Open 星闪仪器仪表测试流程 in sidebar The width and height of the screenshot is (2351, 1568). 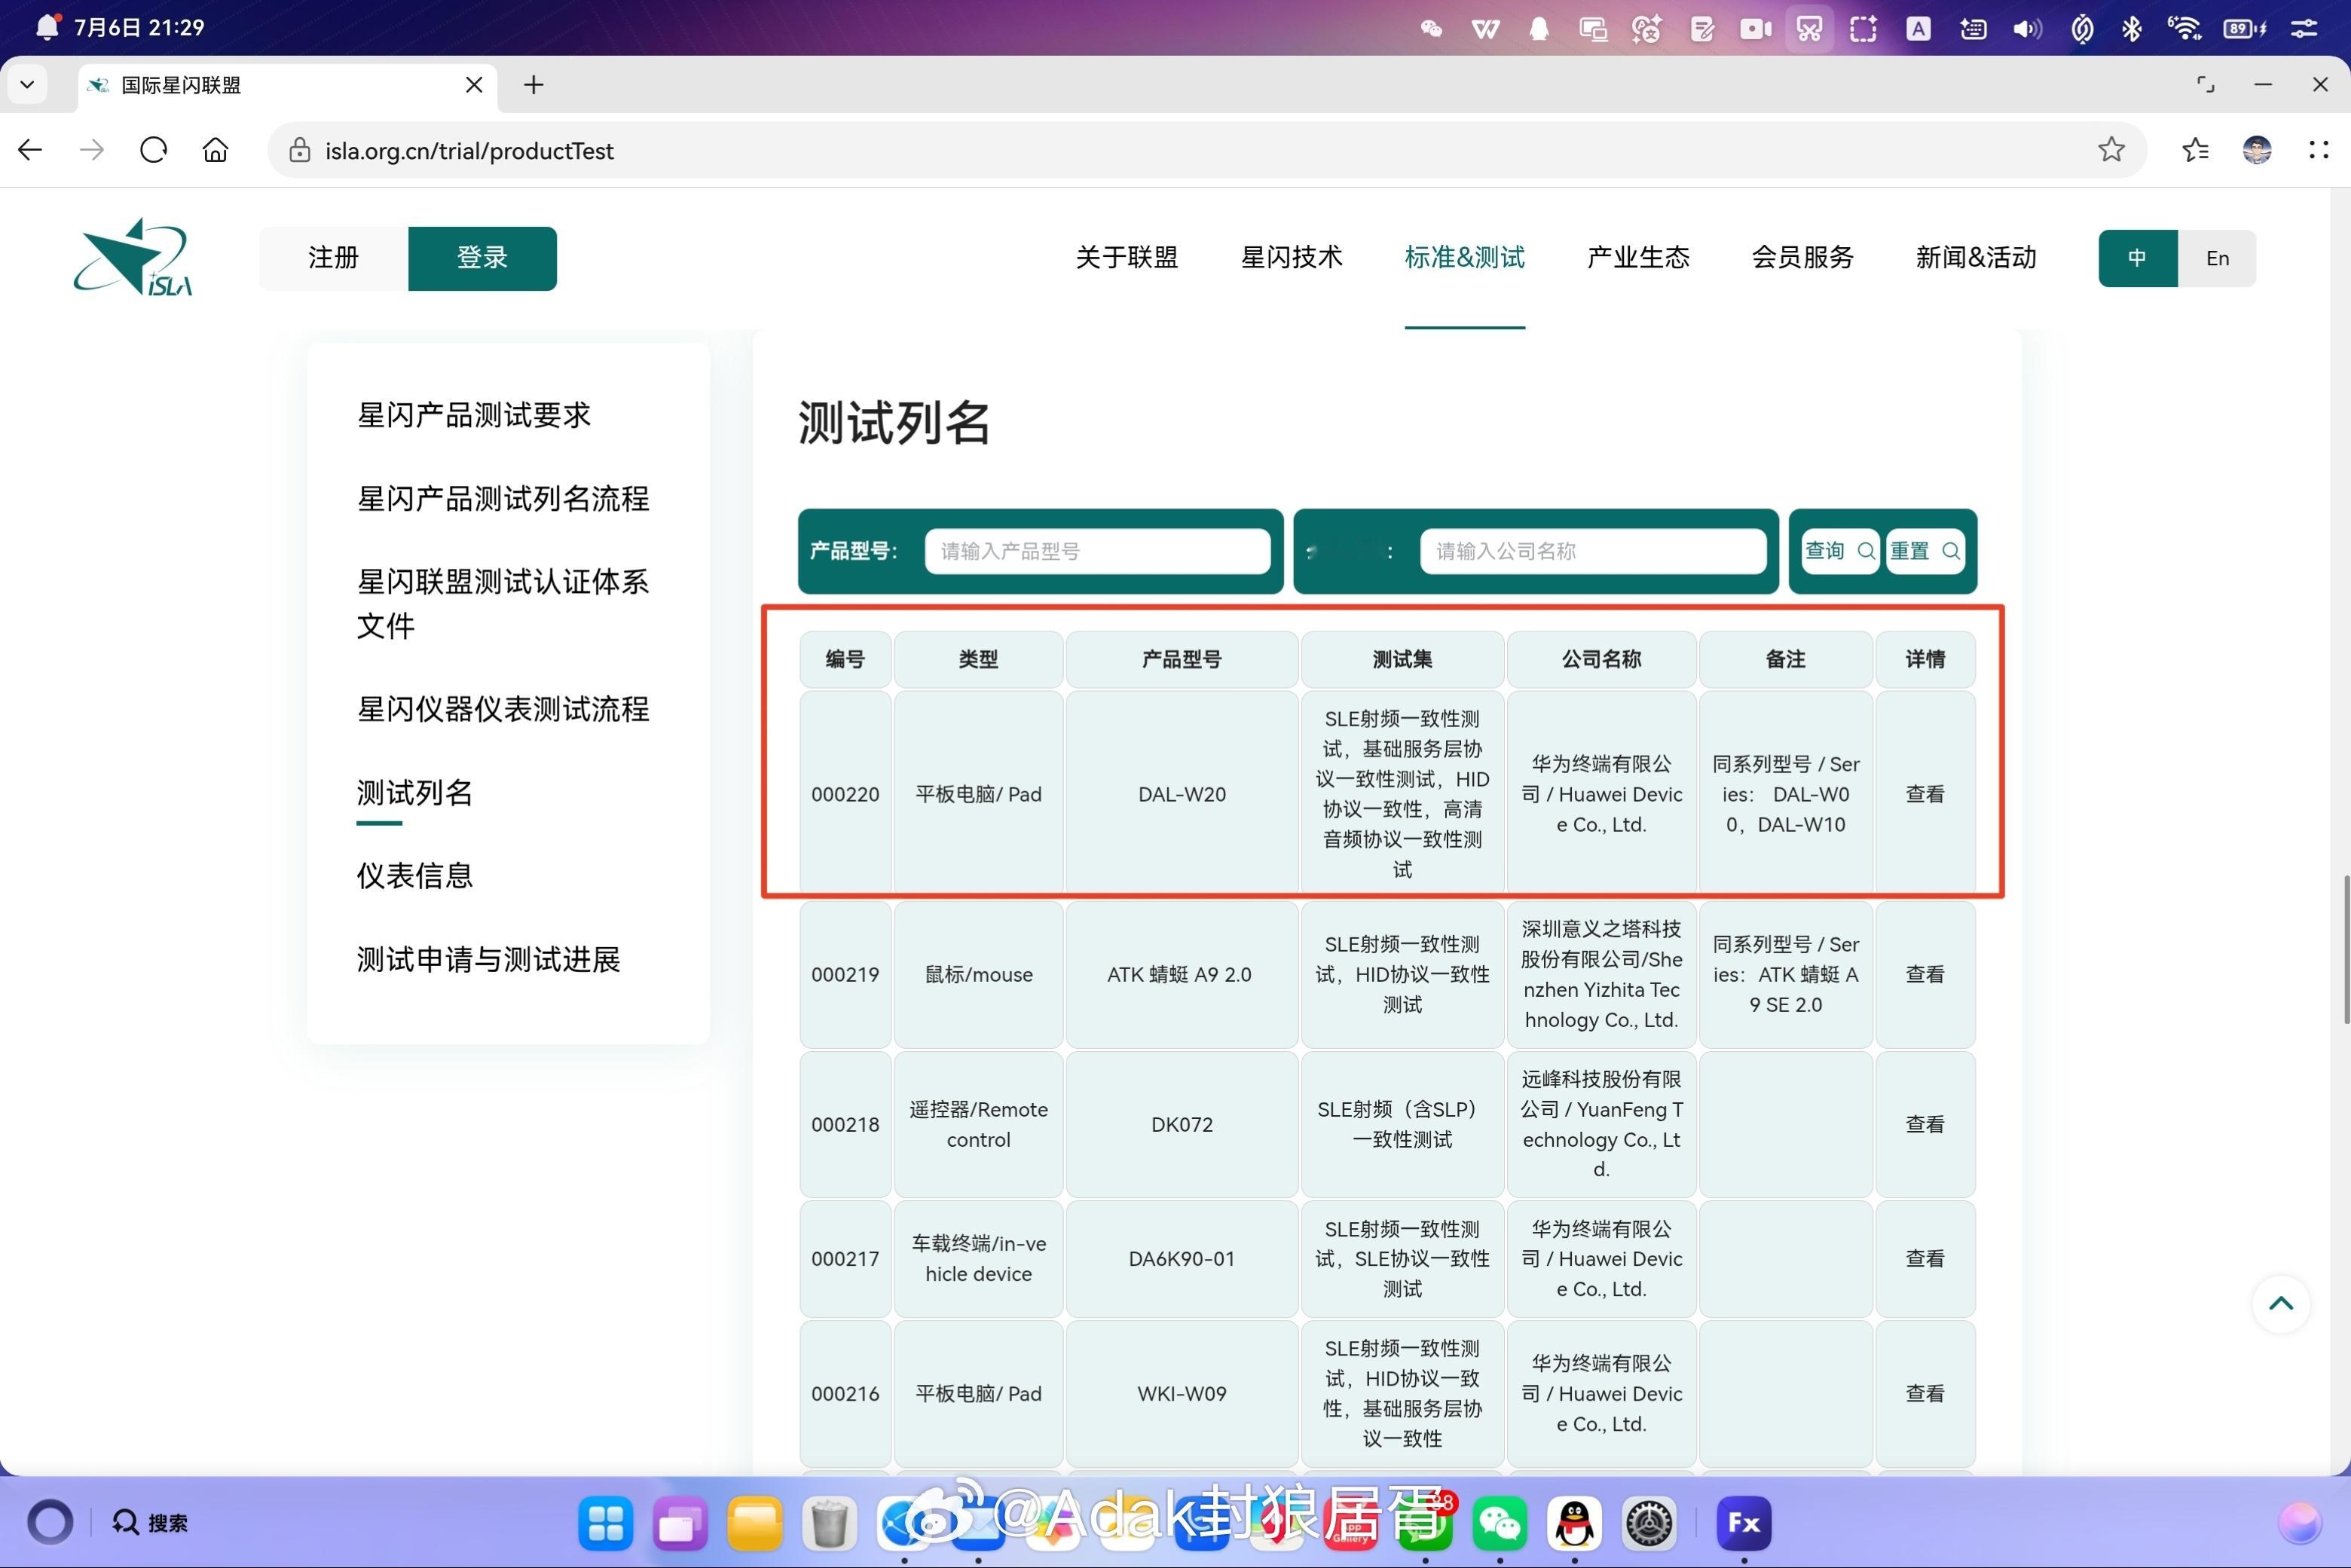click(503, 709)
